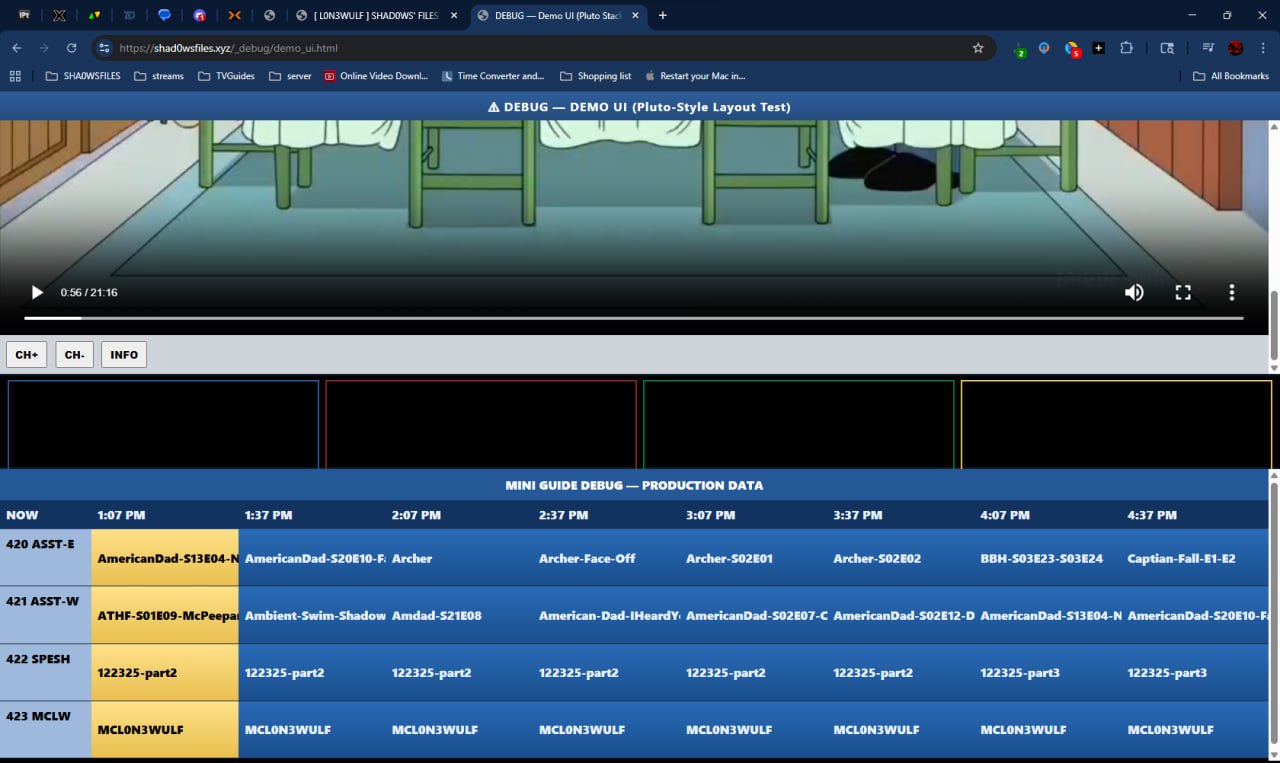This screenshot has height=763, width=1280.
Task: Open the TVGuides bookmark folder
Action: click(226, 76)
